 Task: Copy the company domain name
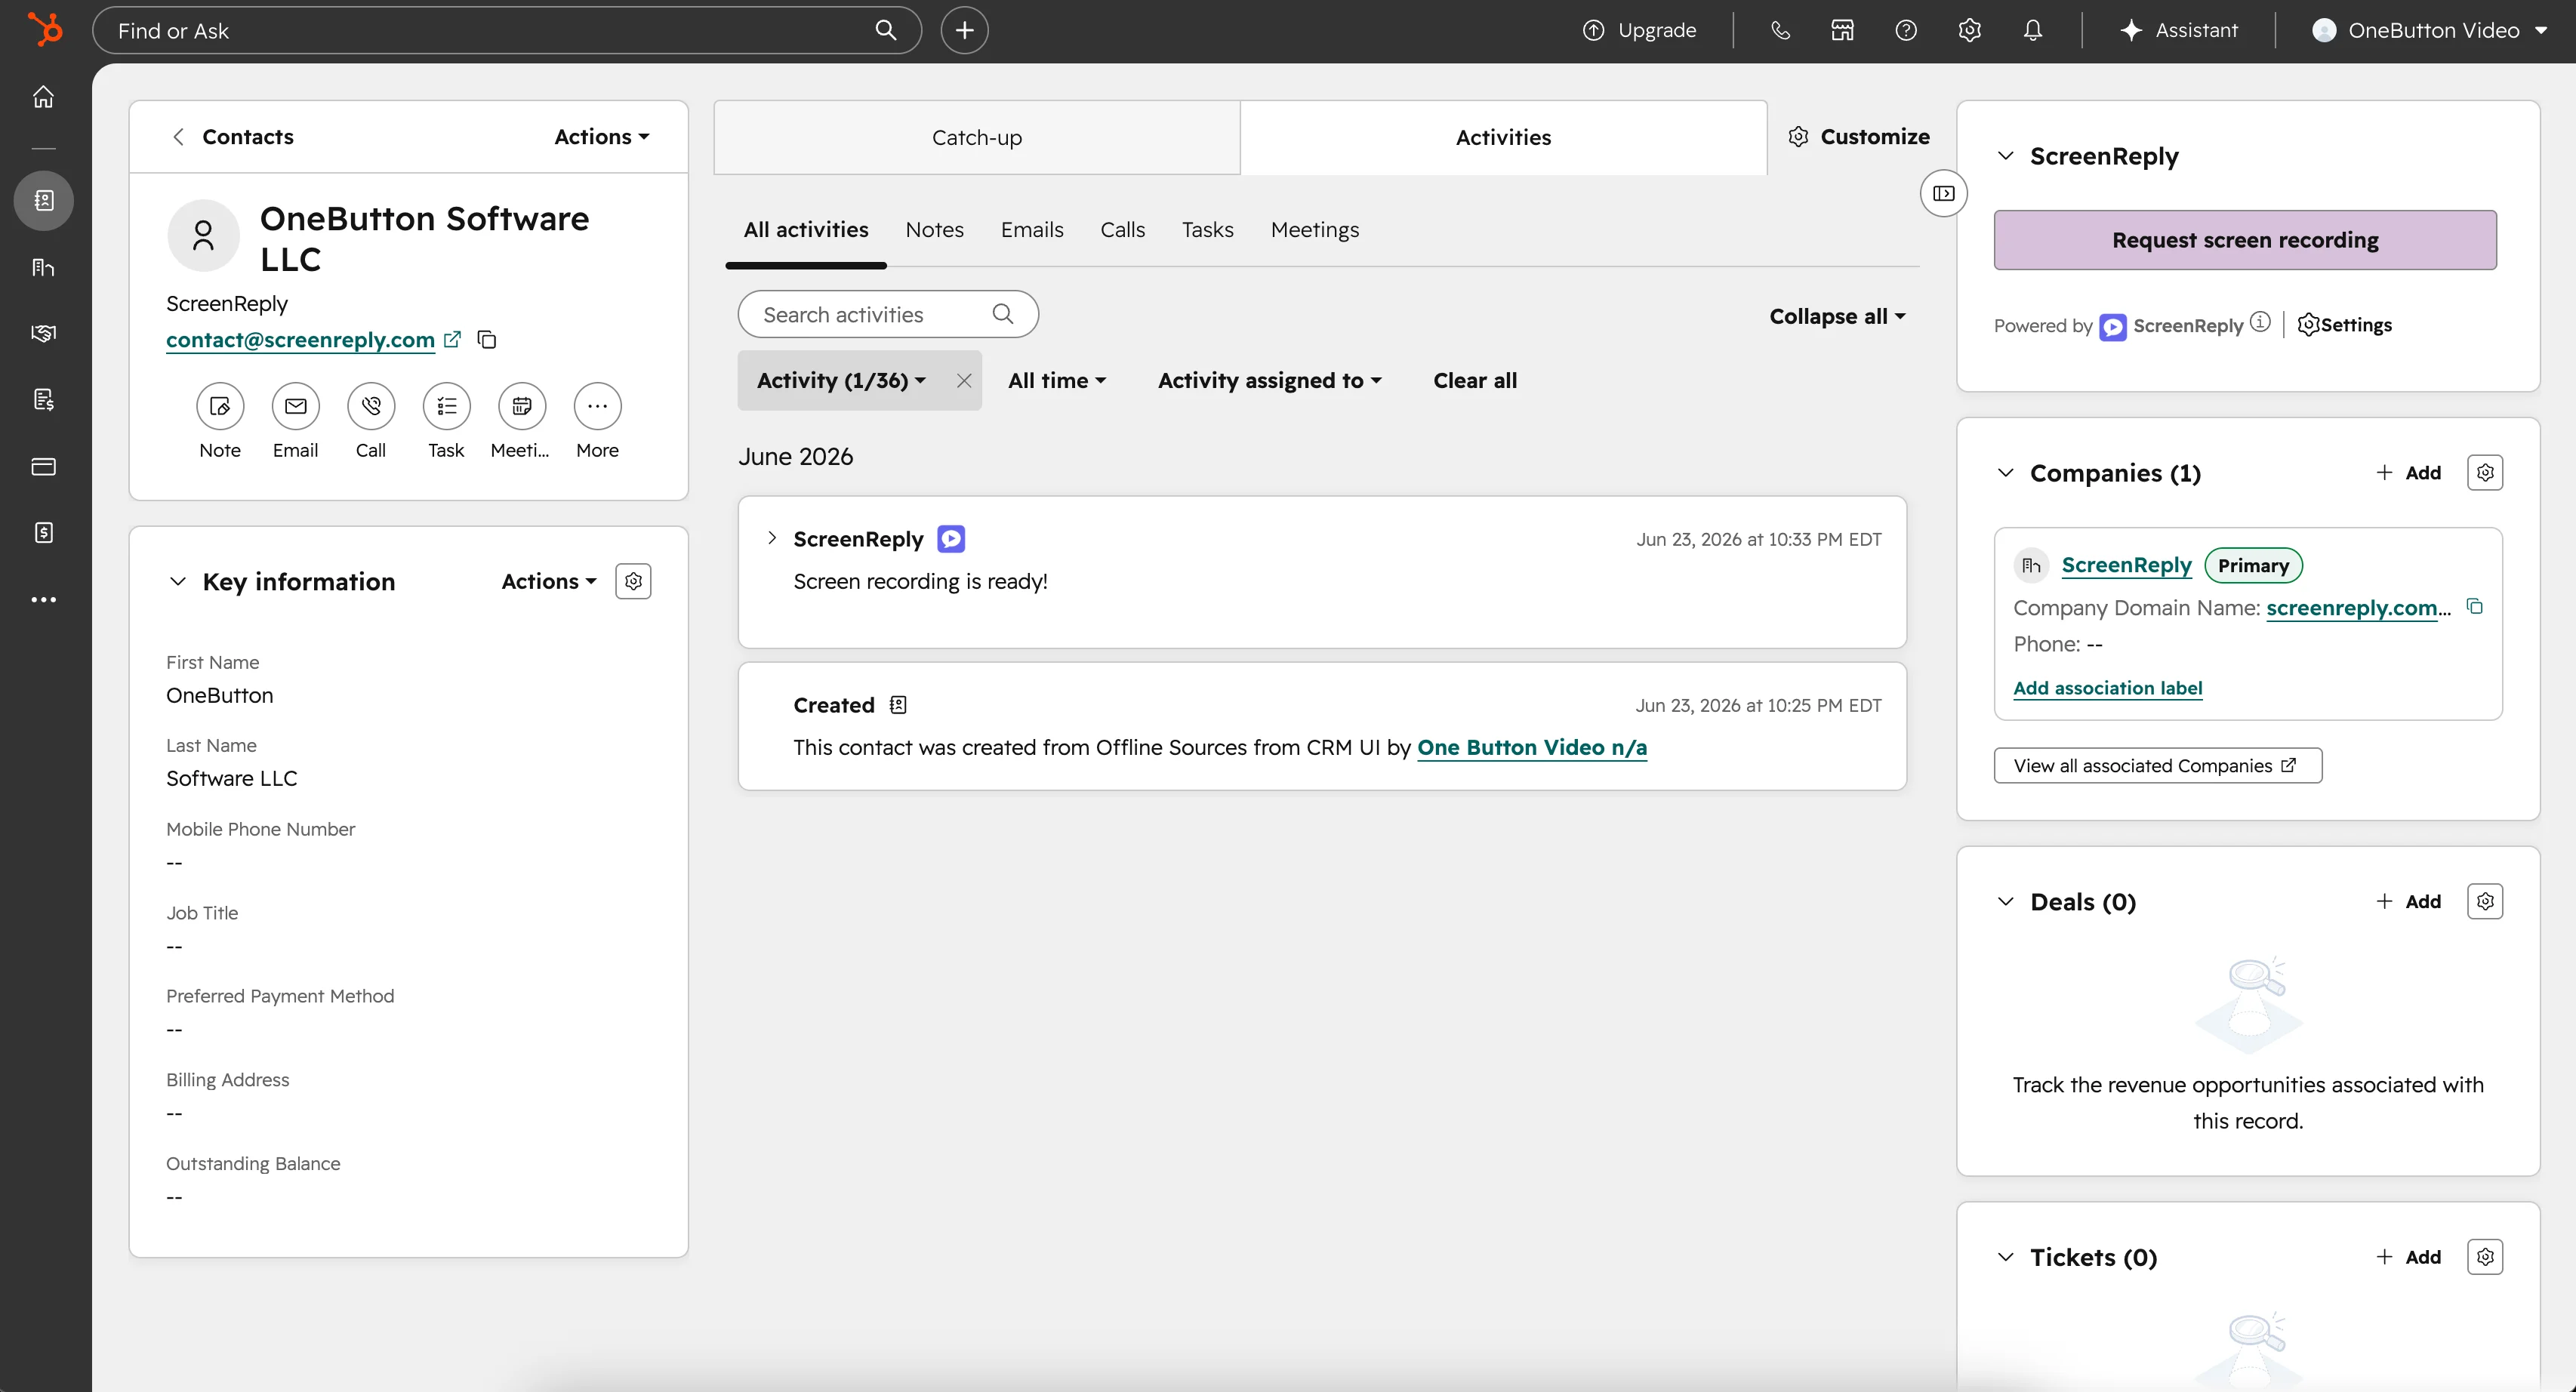(x=2475, y=607)
